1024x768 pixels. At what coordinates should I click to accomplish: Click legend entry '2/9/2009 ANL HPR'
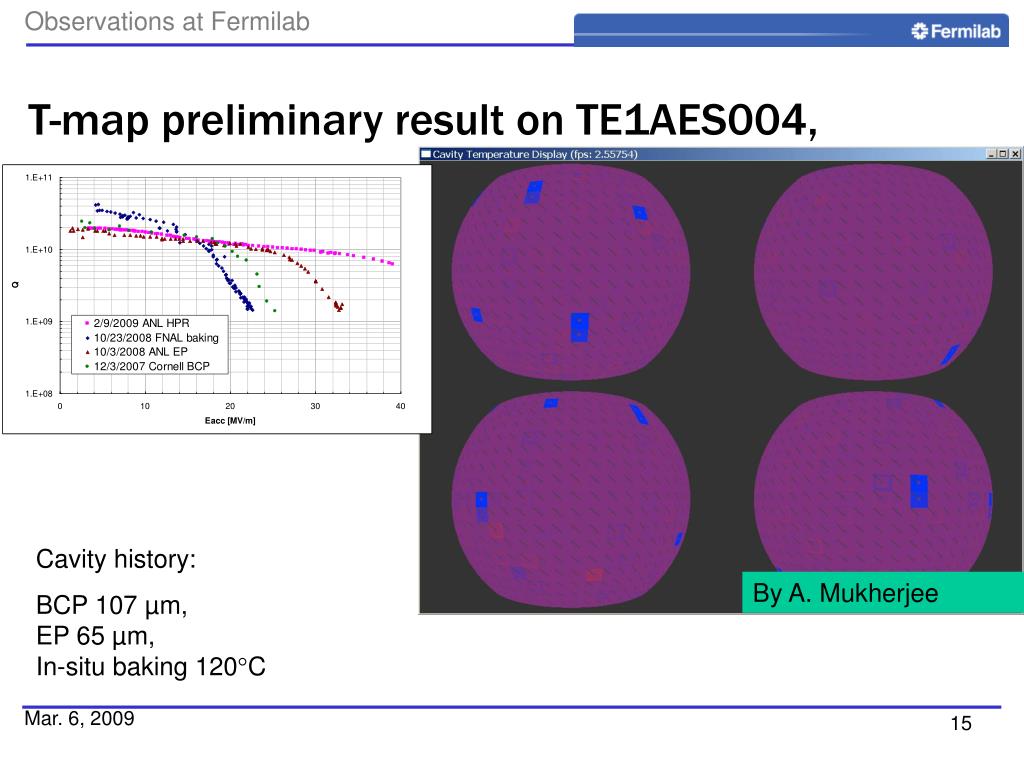tap(141, 323)
